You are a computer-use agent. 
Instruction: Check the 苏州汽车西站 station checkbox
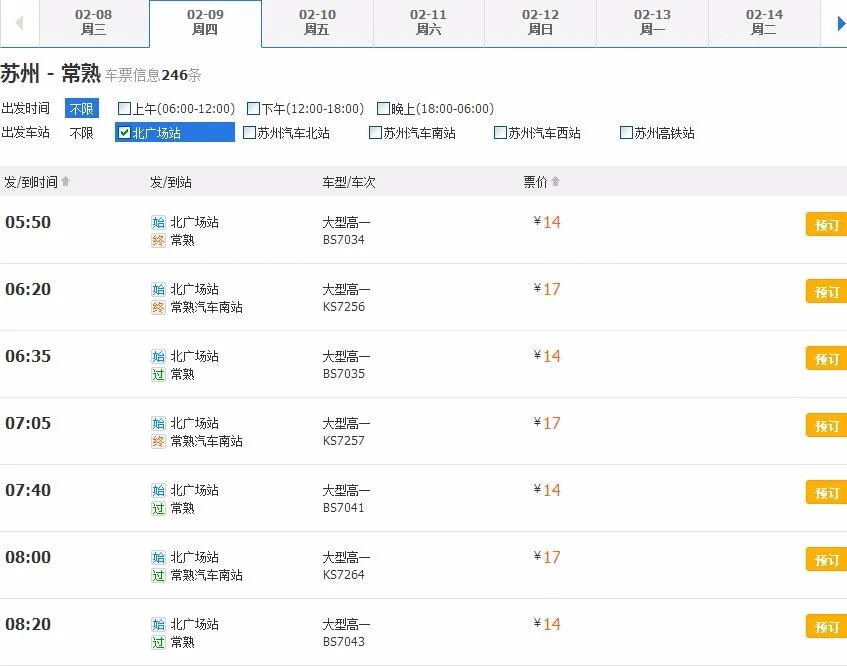click(x=499, y=131)
